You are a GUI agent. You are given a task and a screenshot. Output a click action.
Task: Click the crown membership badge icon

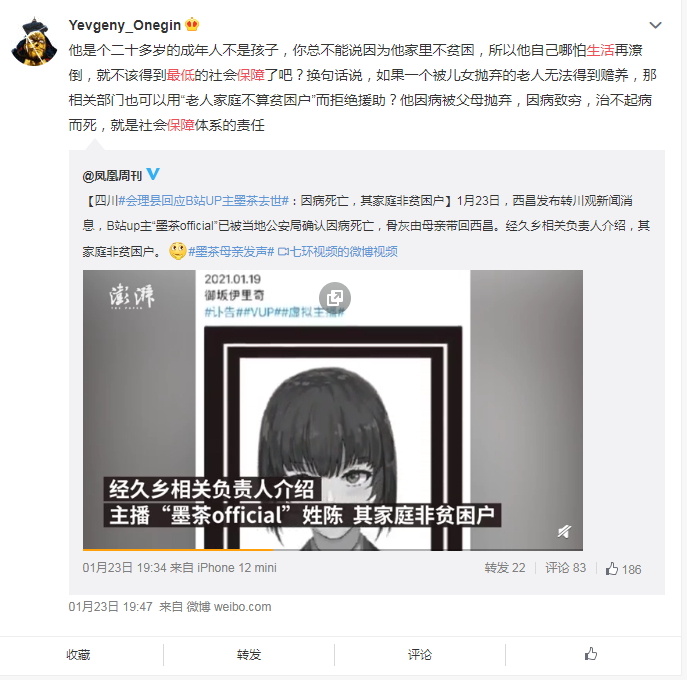192,25
